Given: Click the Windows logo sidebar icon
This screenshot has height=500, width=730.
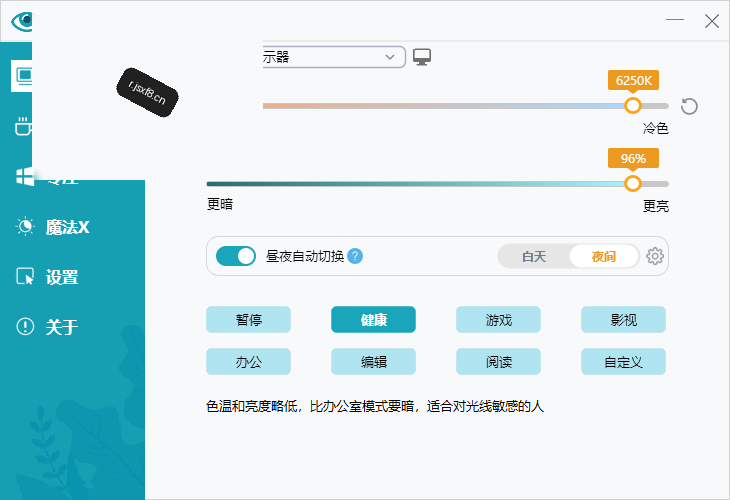Looking at the screenshot, I should 24,176.
